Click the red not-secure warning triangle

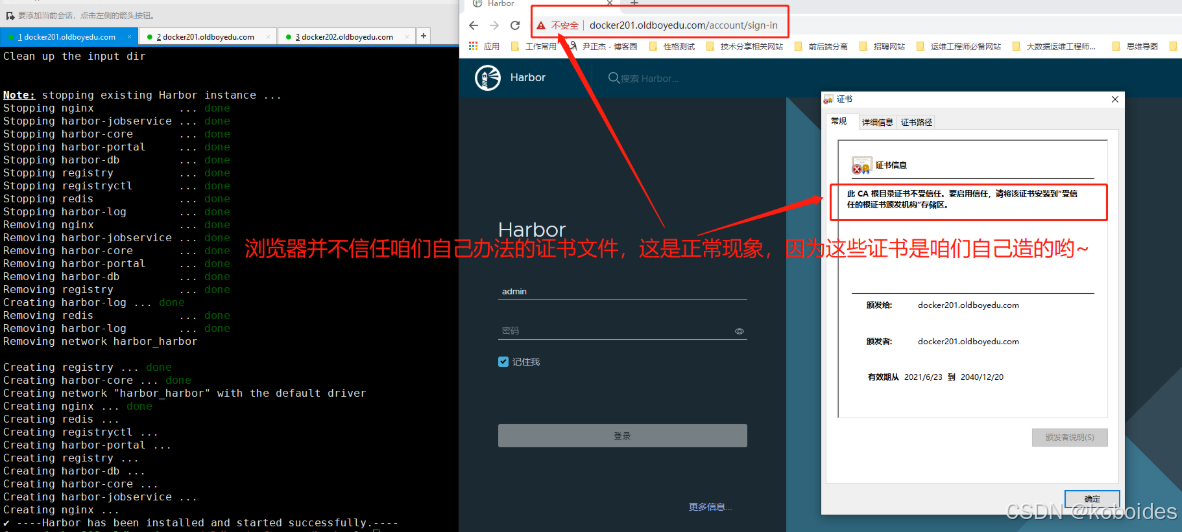point(540,26)
